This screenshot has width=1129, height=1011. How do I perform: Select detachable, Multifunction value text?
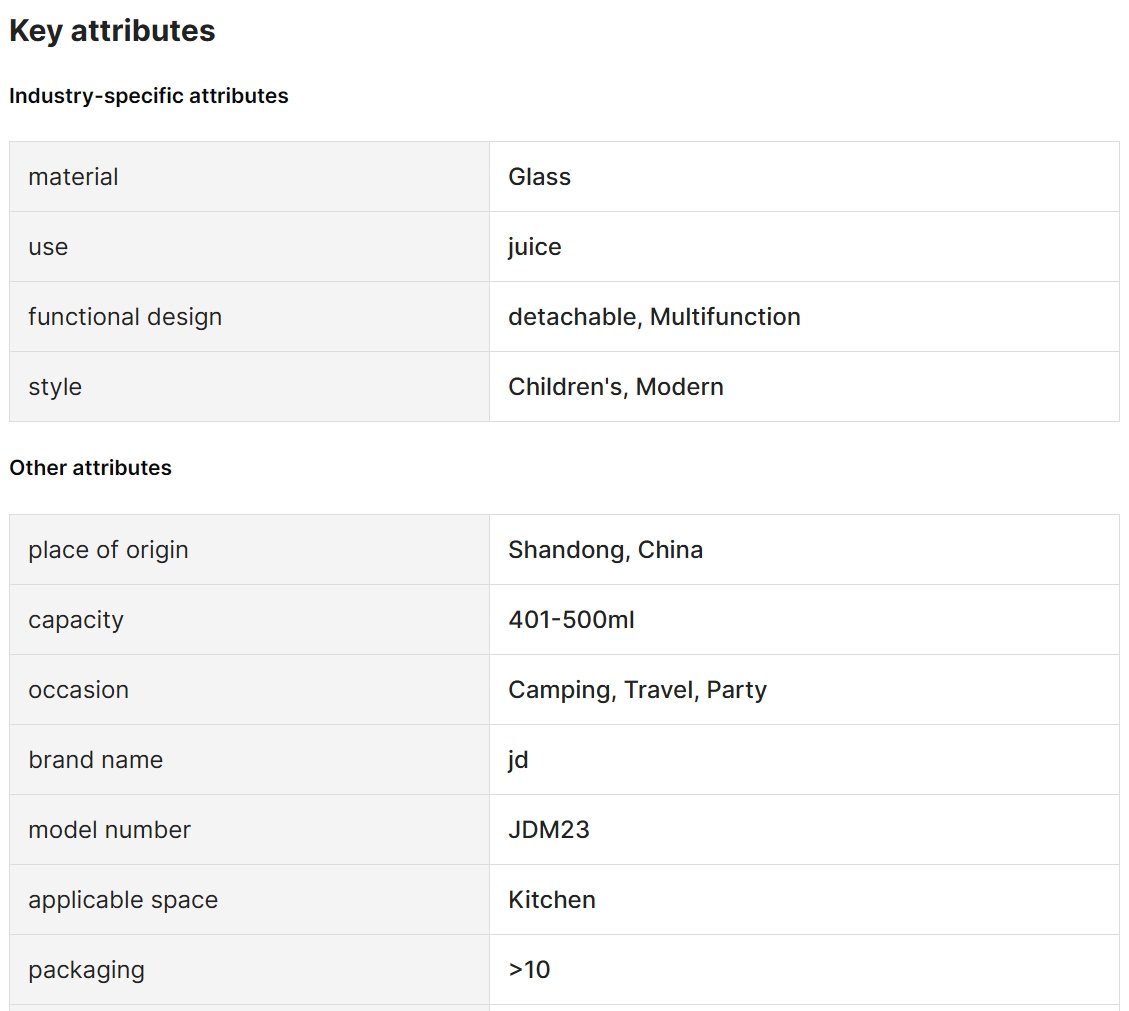(x=655, y=317)
